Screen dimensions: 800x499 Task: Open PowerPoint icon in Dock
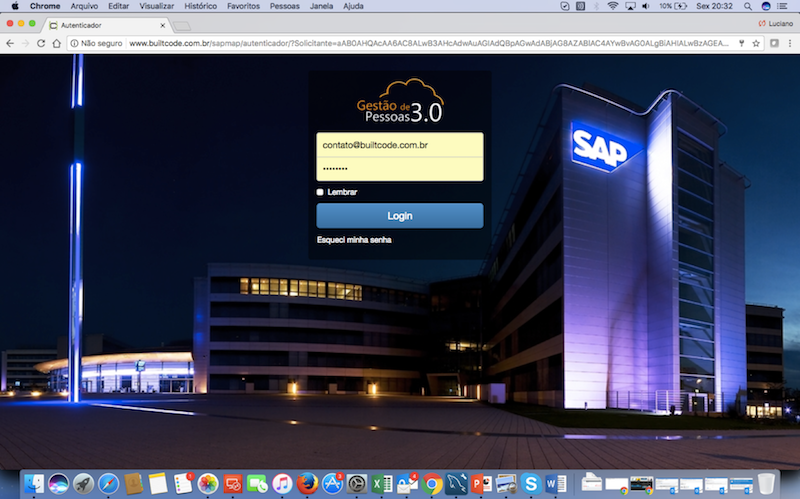[481, 484]
